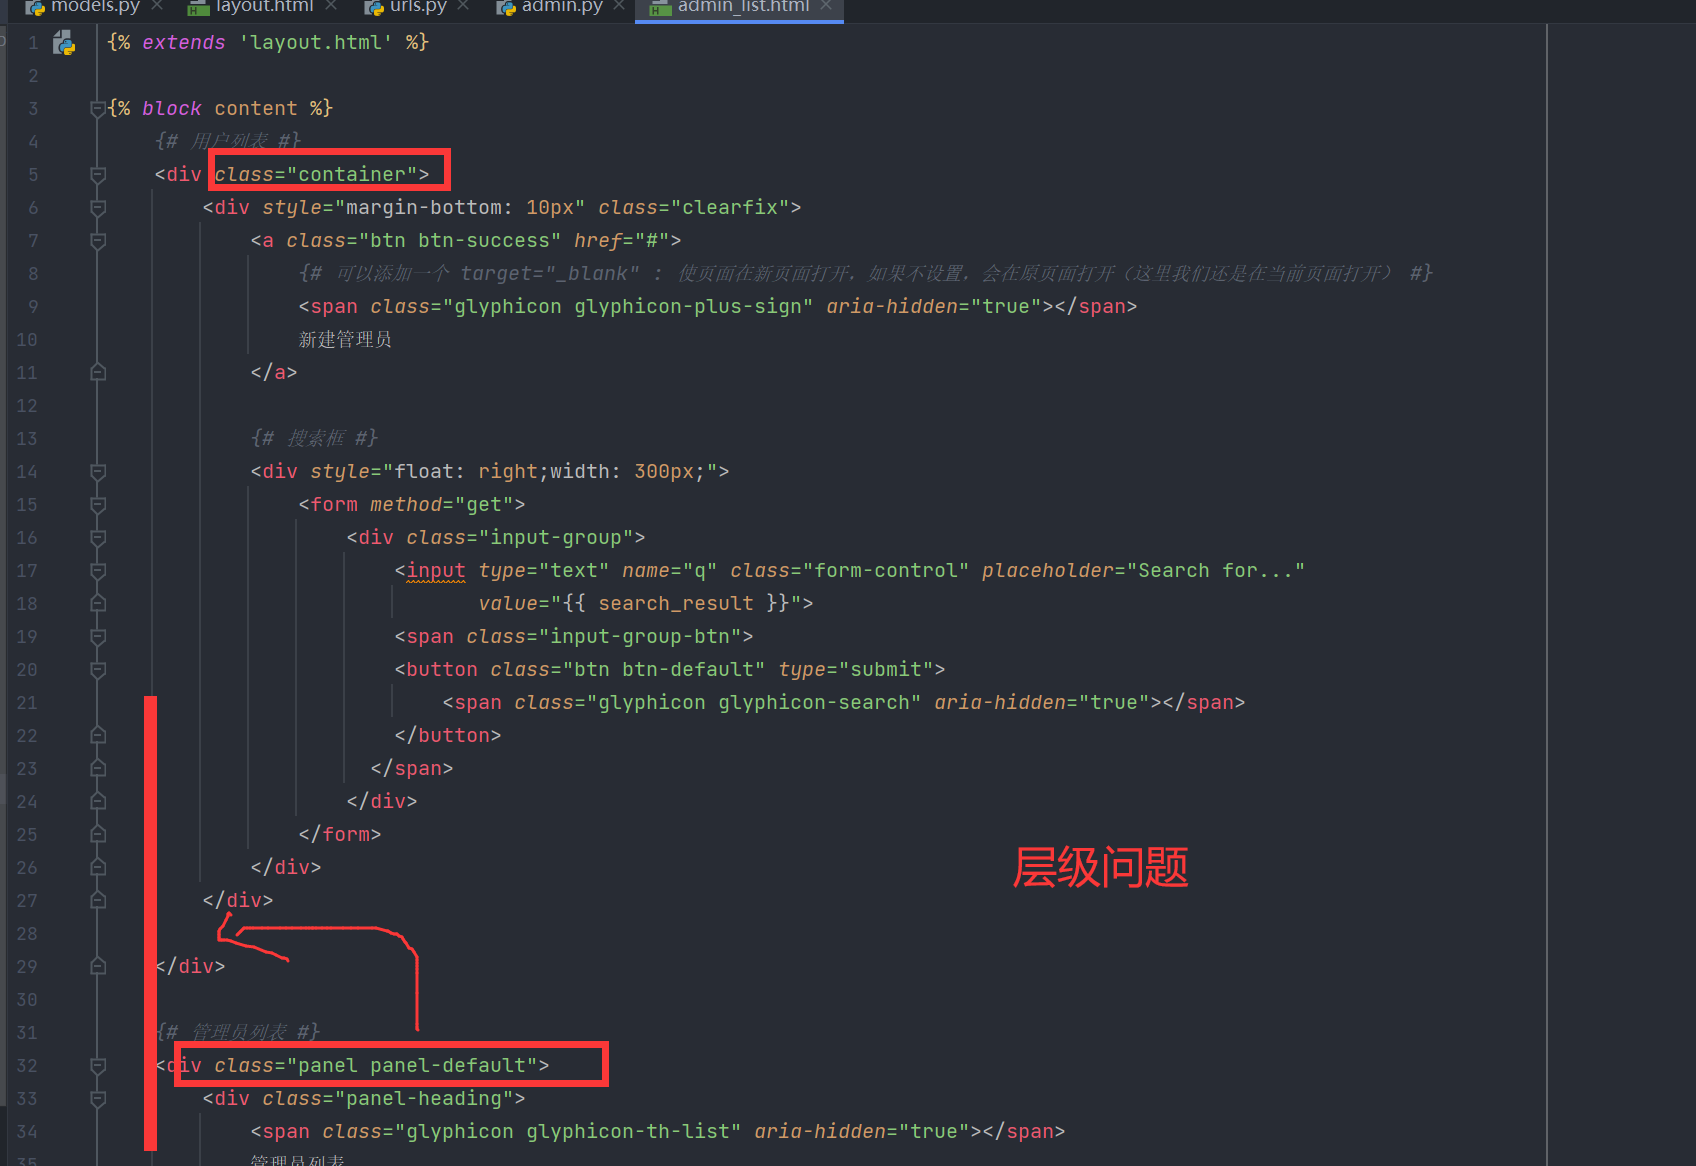Click the closing form fold marker, line 25
This screenshot has height=1166, width=1696.
[x=98, y=835]
